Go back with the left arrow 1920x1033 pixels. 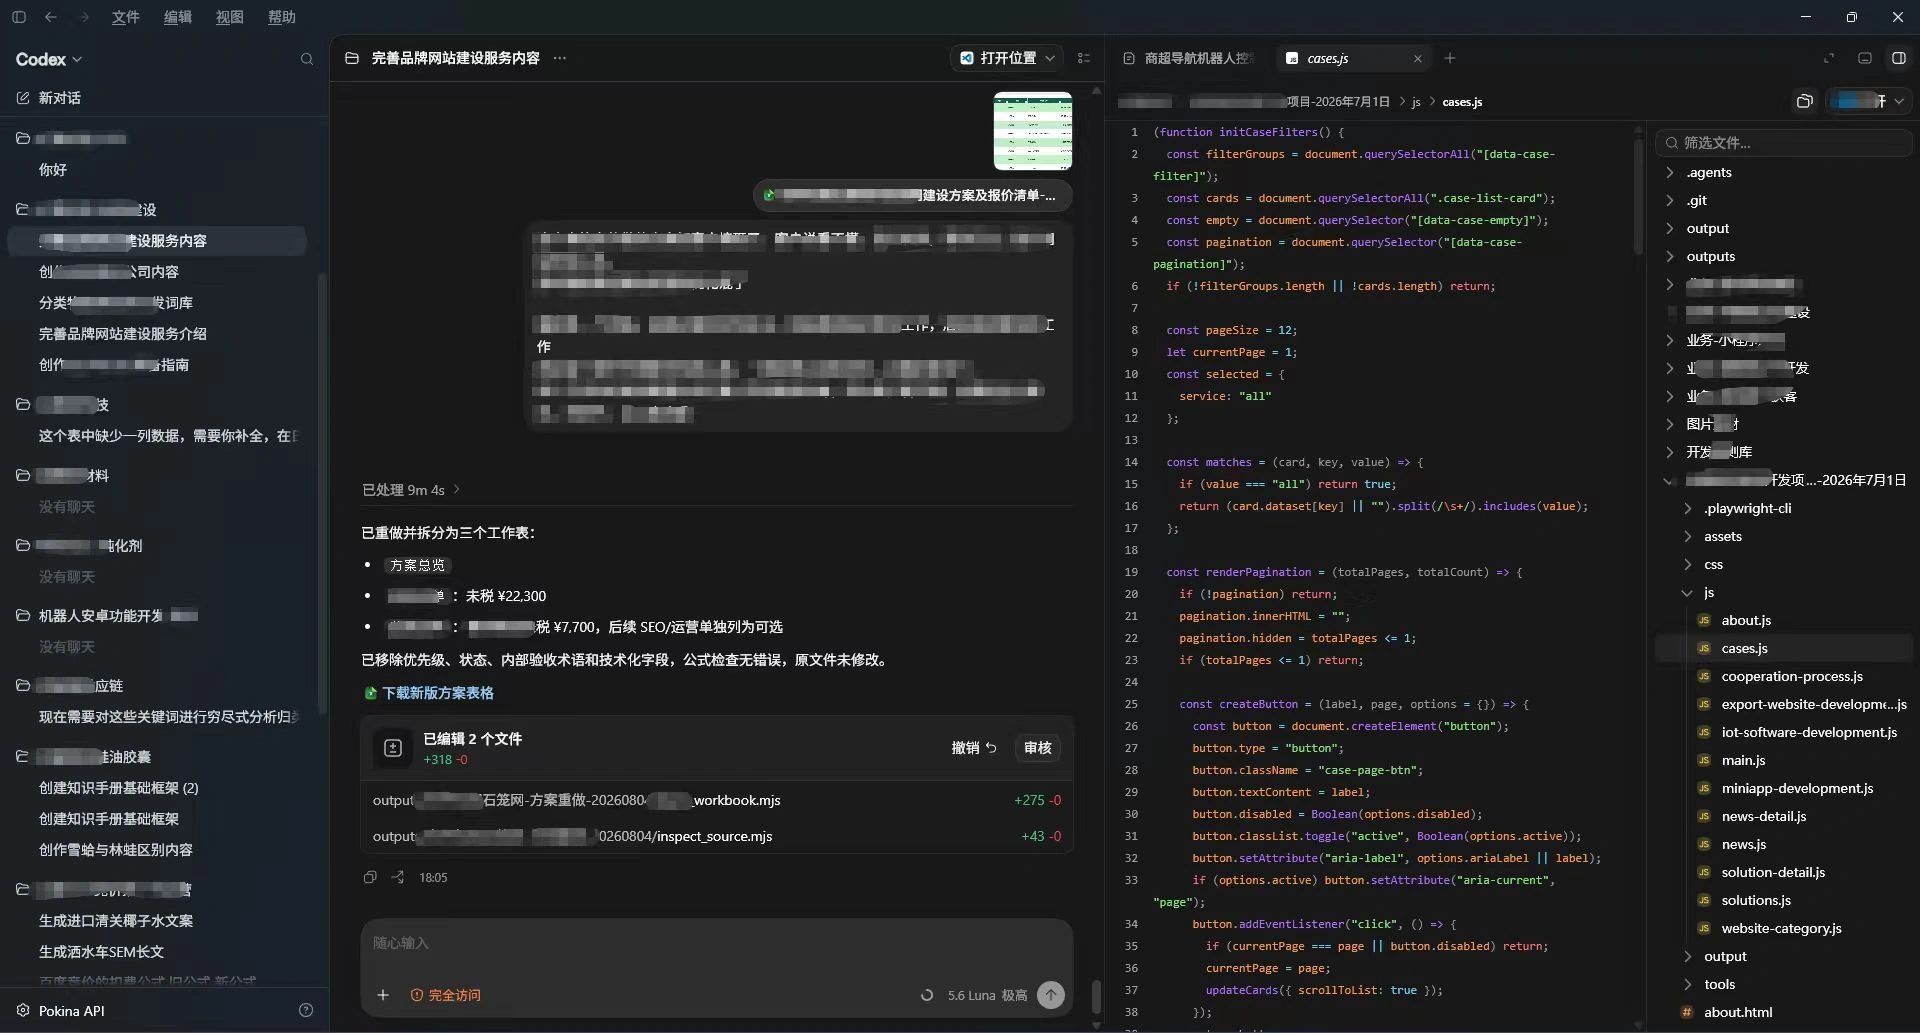pyautogui.click(x=51, y=17)
